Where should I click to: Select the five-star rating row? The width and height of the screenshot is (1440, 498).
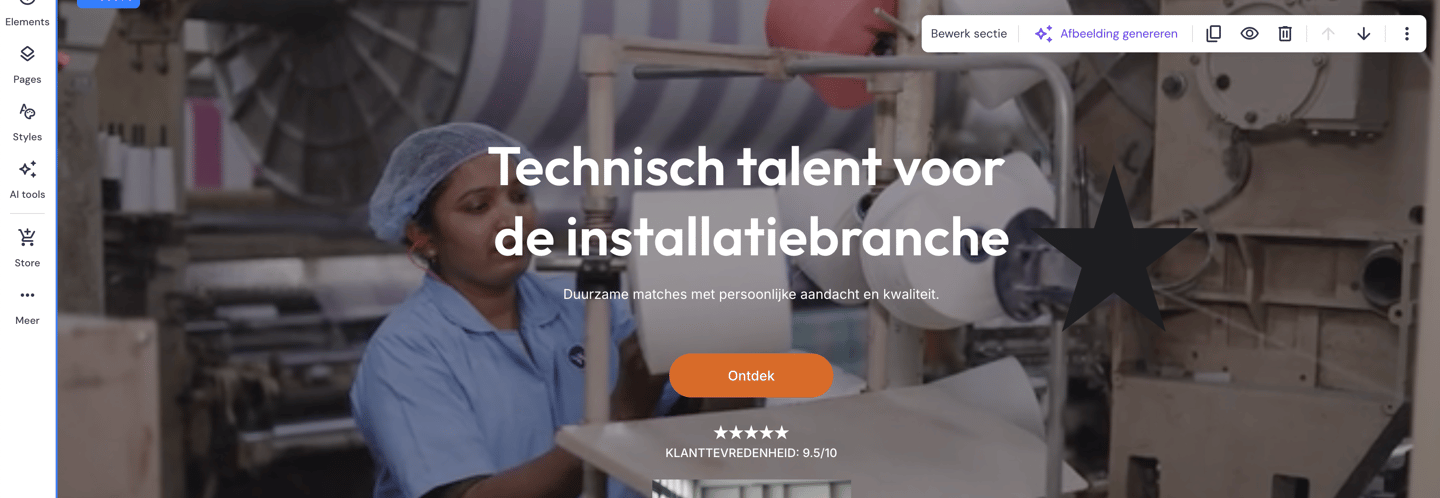(751, 432)
